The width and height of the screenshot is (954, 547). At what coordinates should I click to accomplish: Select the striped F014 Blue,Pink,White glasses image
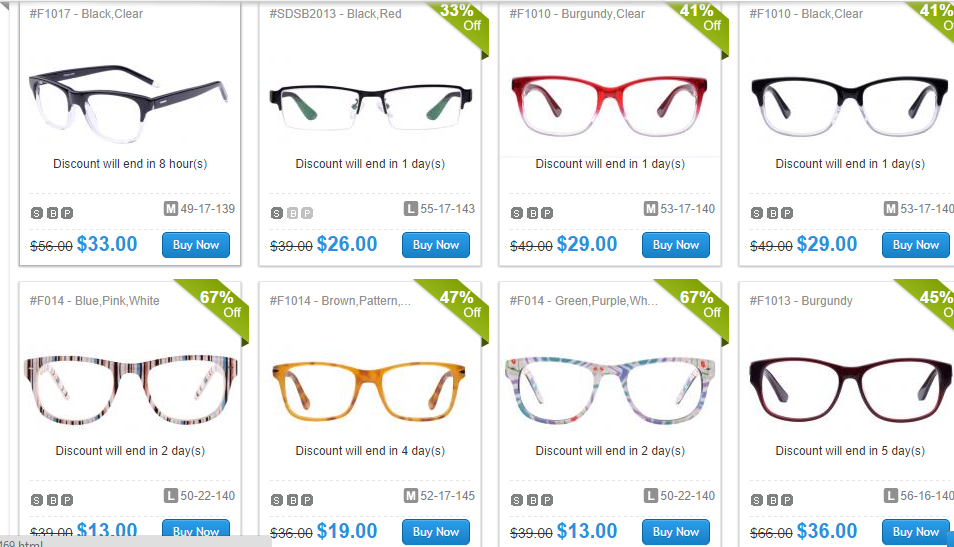coord(130,389)
